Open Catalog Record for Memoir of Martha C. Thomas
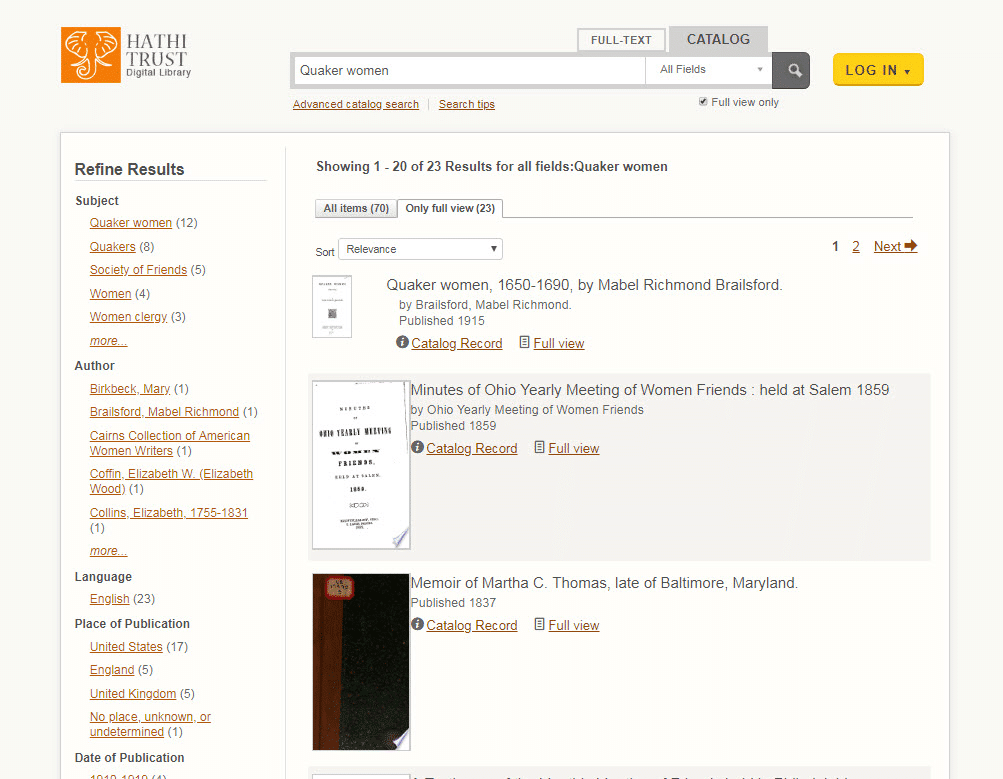1003x779 pixels. click(x=472, y=626)
